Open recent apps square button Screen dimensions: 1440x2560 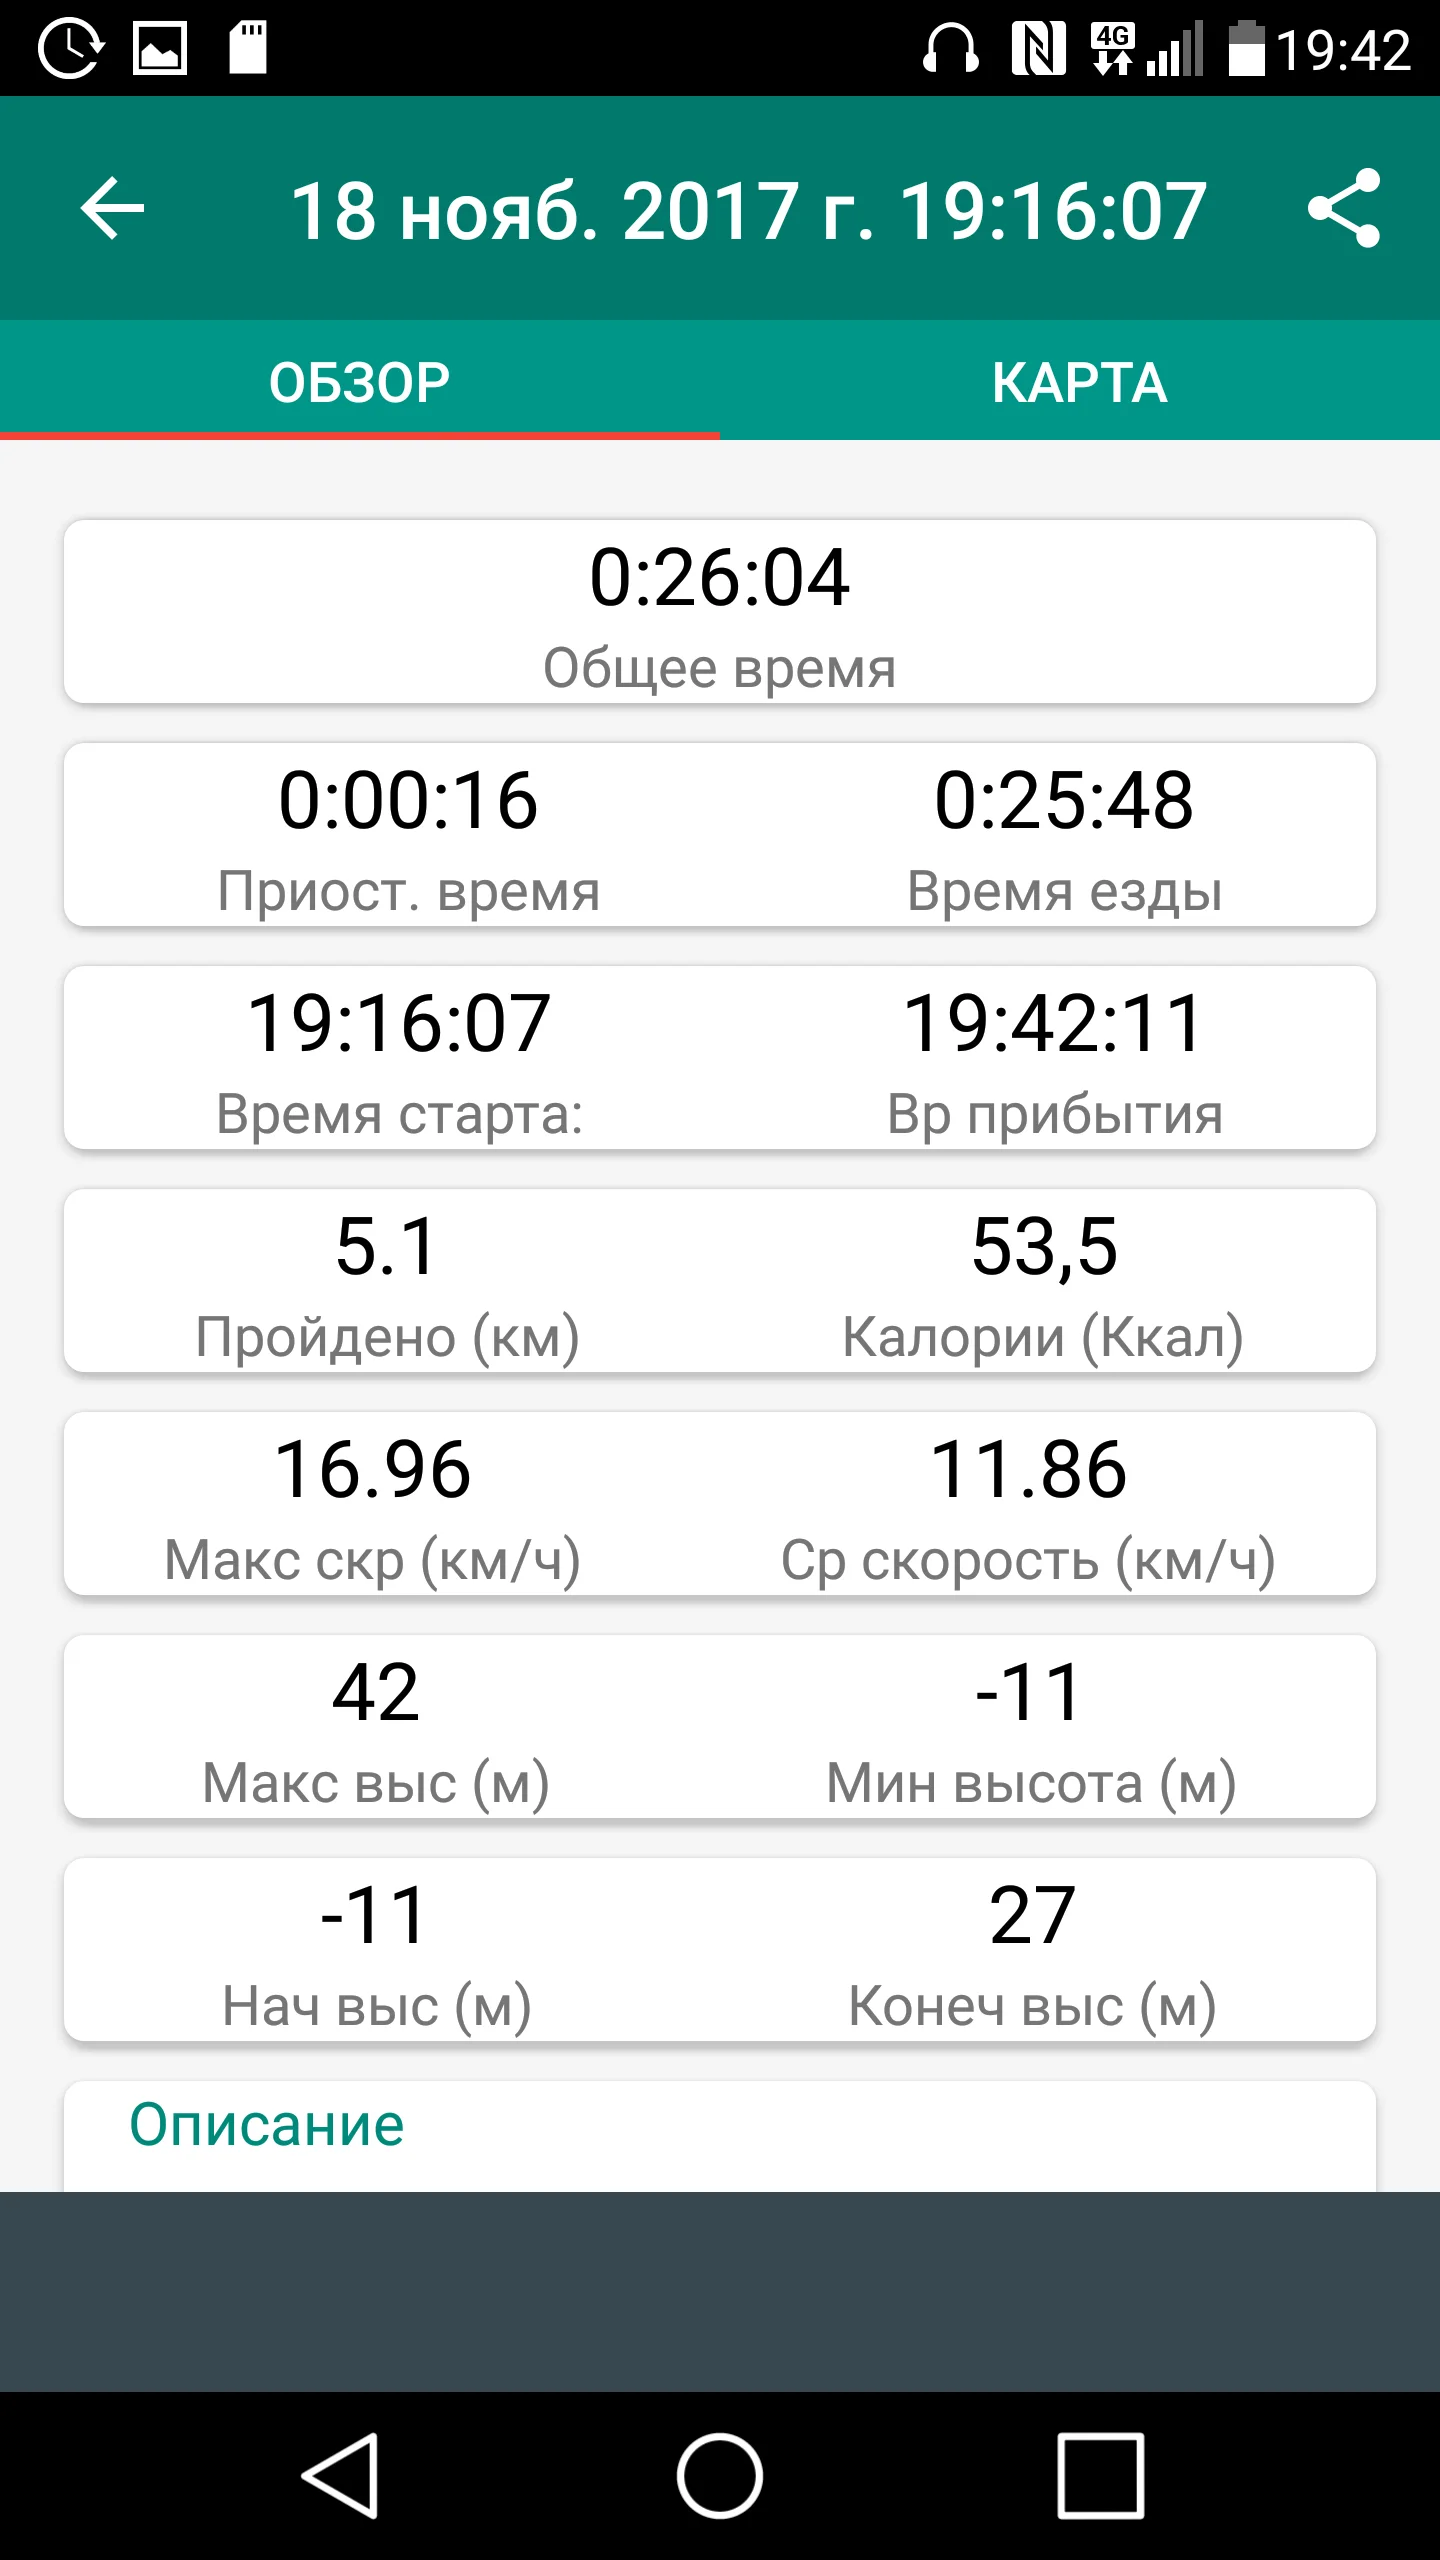tap(1100, 2476)
